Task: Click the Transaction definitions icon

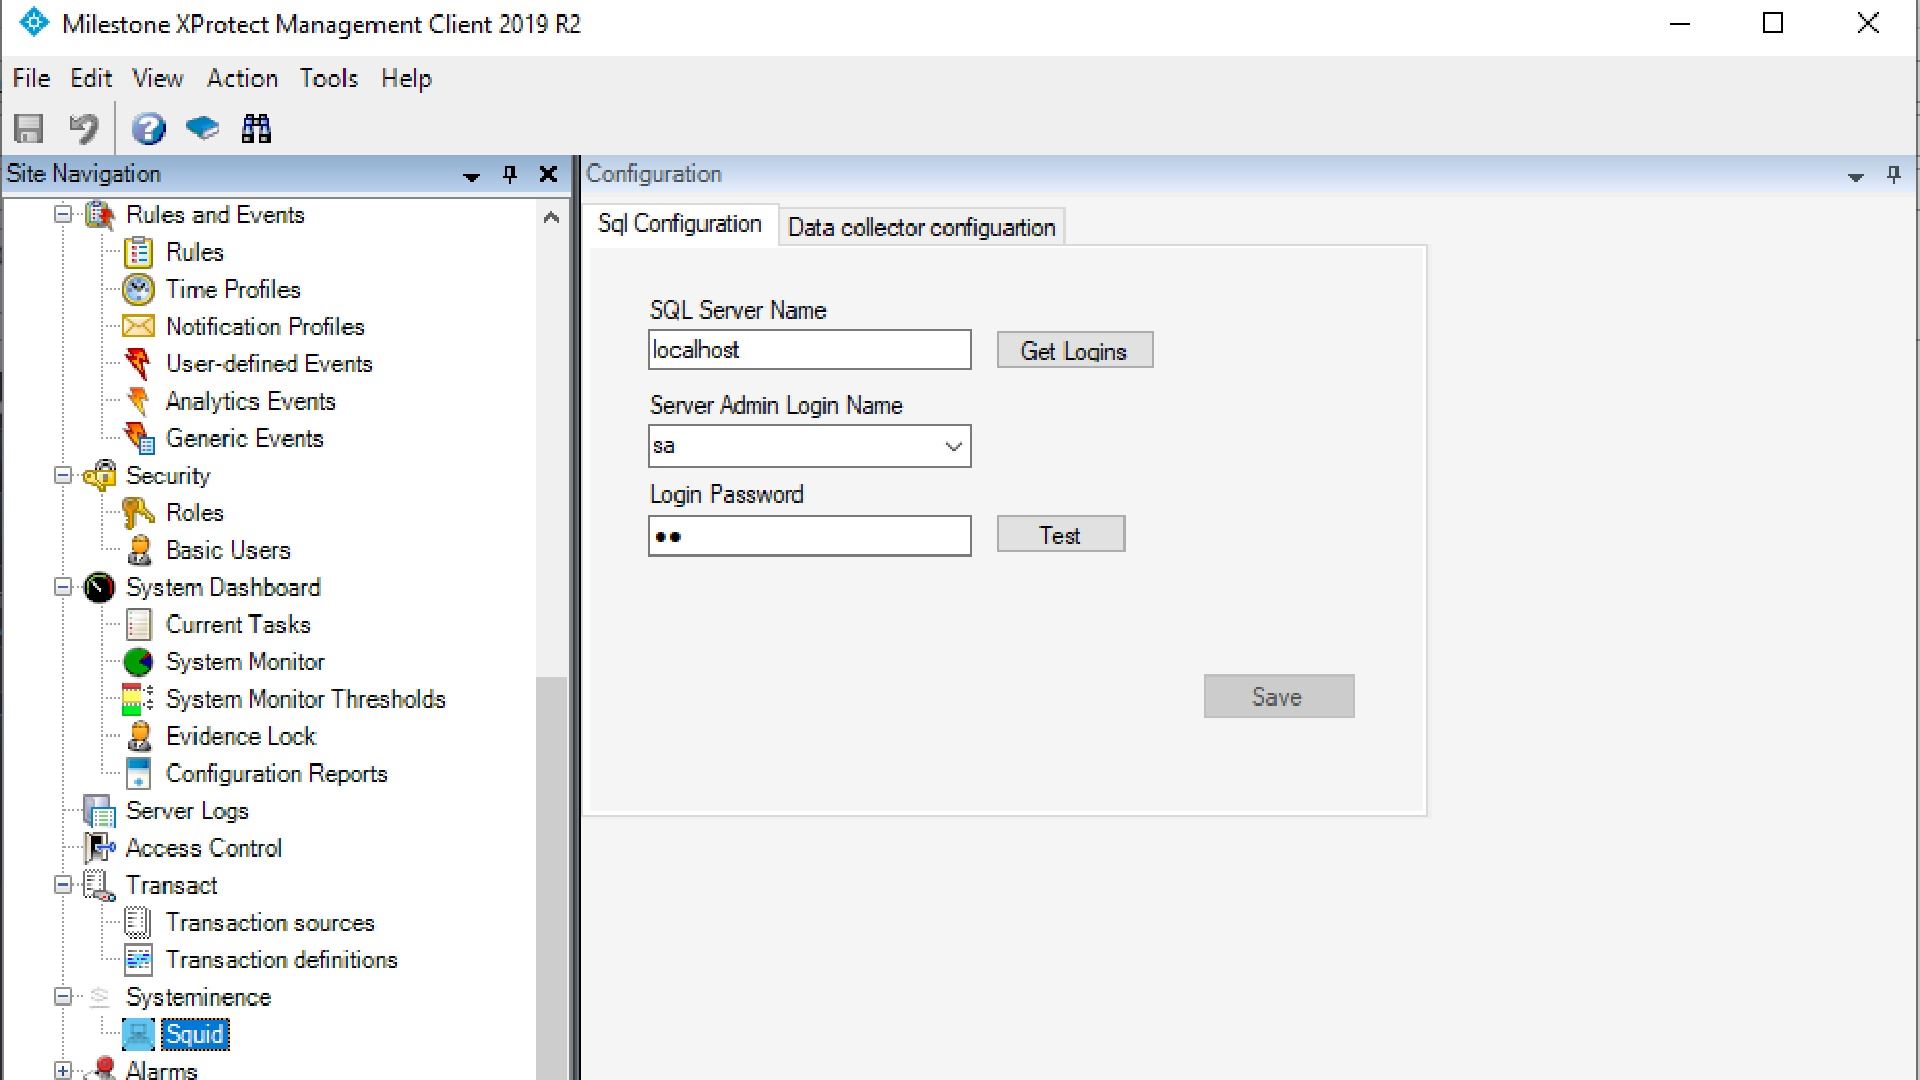Action: 139,960
